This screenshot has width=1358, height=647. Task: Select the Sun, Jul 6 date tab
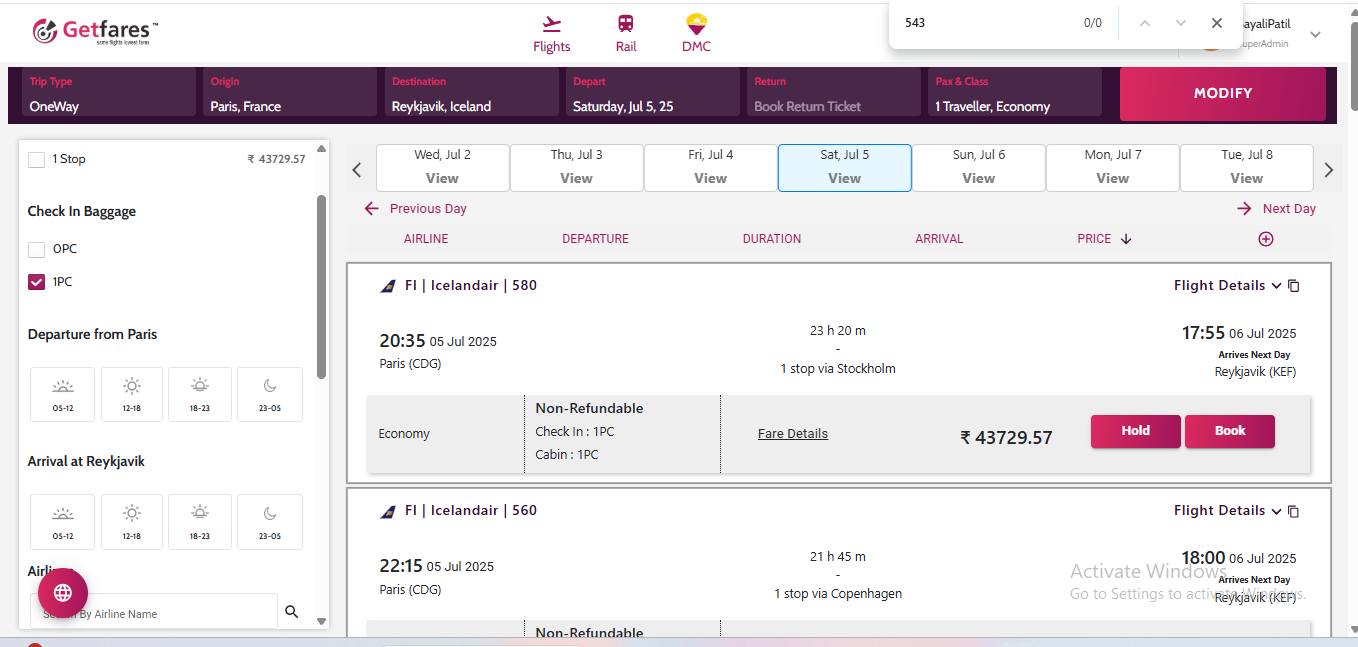pos(978,167)
